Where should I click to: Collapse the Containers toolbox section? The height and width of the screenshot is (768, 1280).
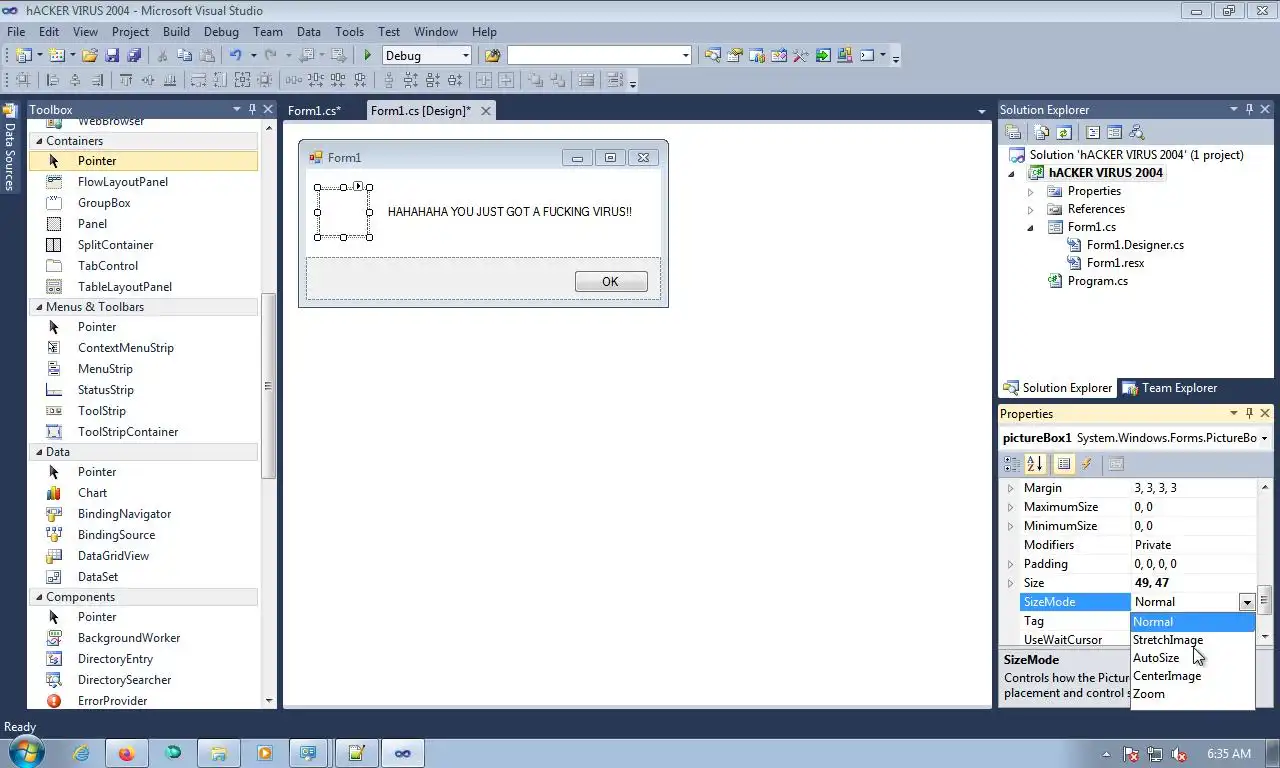click(39, 141)
